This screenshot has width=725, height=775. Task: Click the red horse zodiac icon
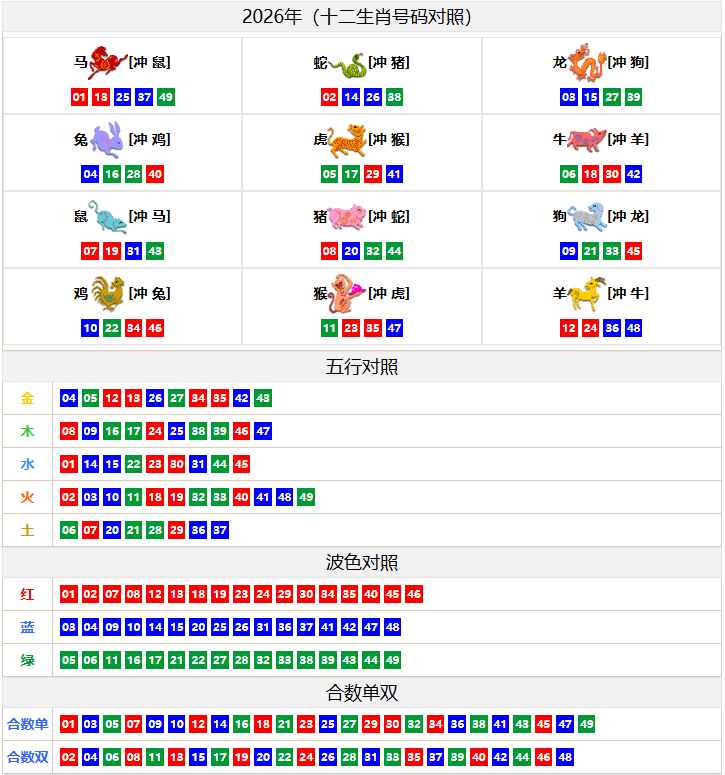point(107,63)
